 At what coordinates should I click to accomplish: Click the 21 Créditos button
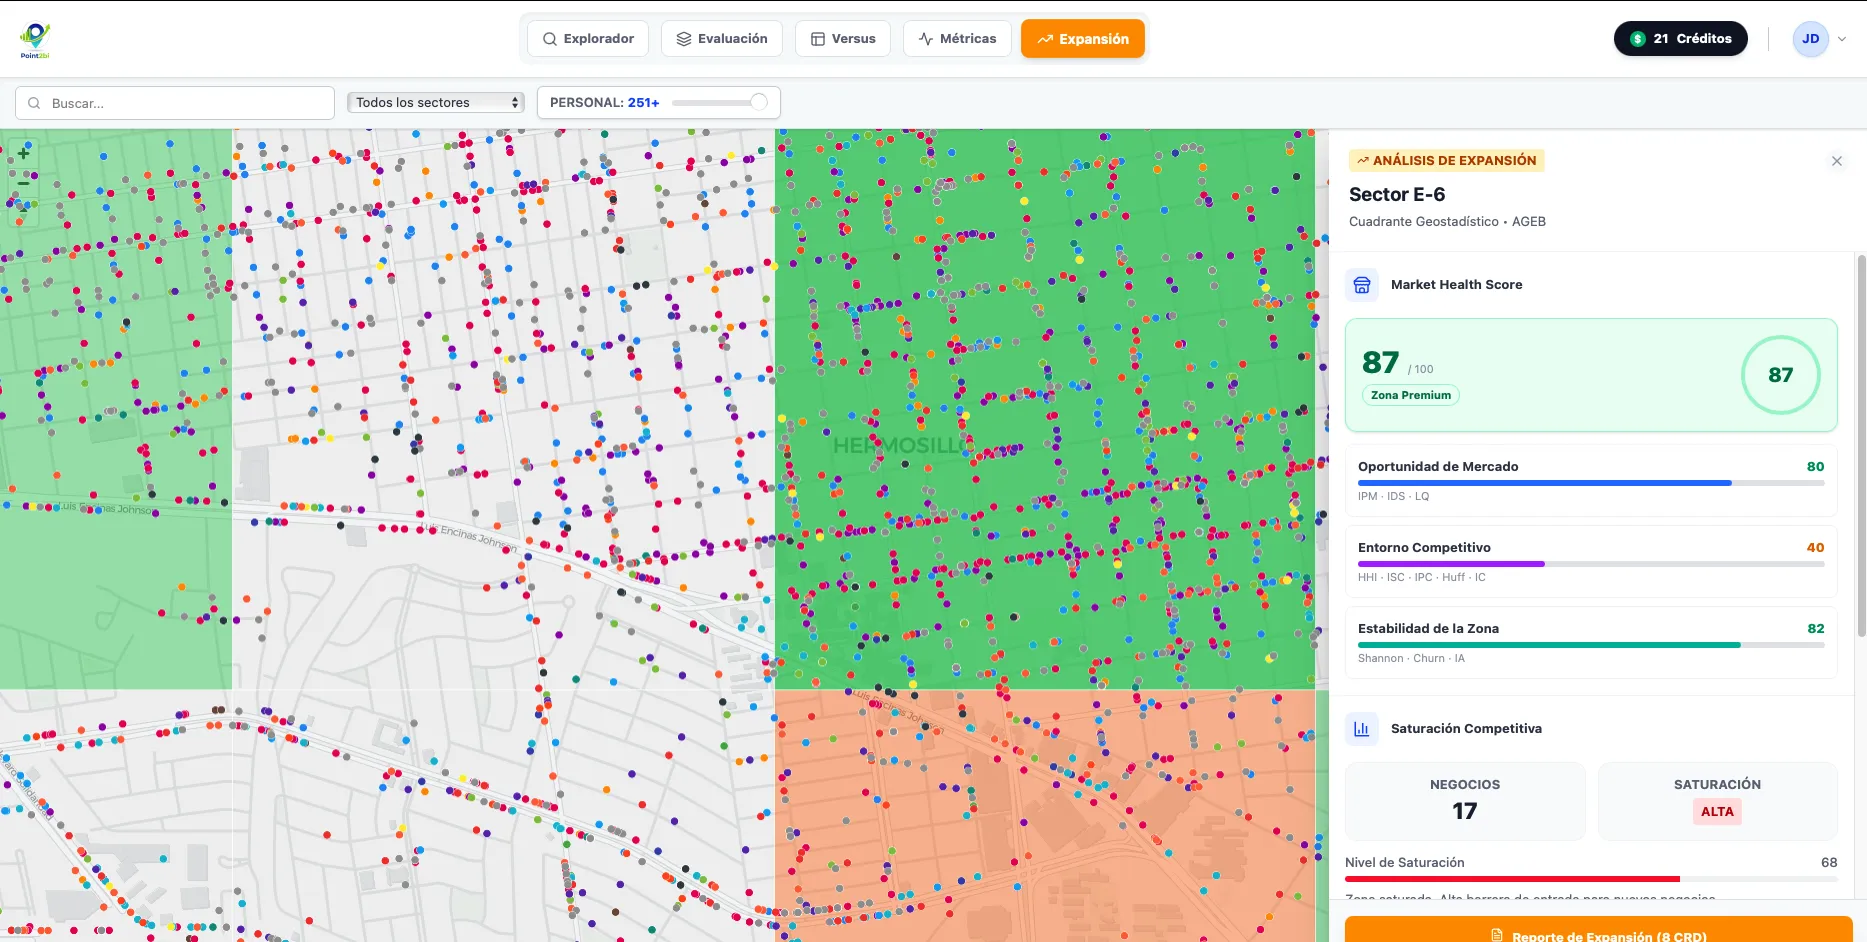point(1680,39)
